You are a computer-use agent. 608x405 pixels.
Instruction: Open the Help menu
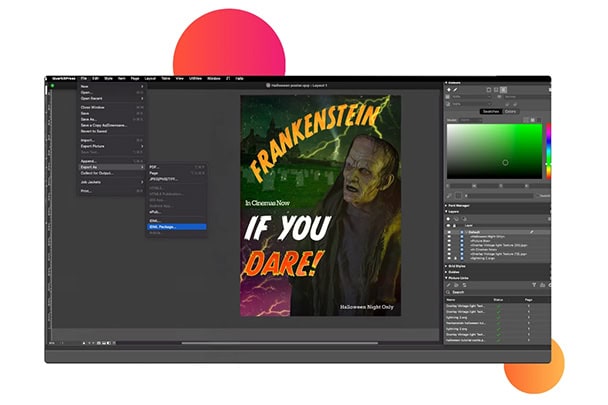pos(240,78)
